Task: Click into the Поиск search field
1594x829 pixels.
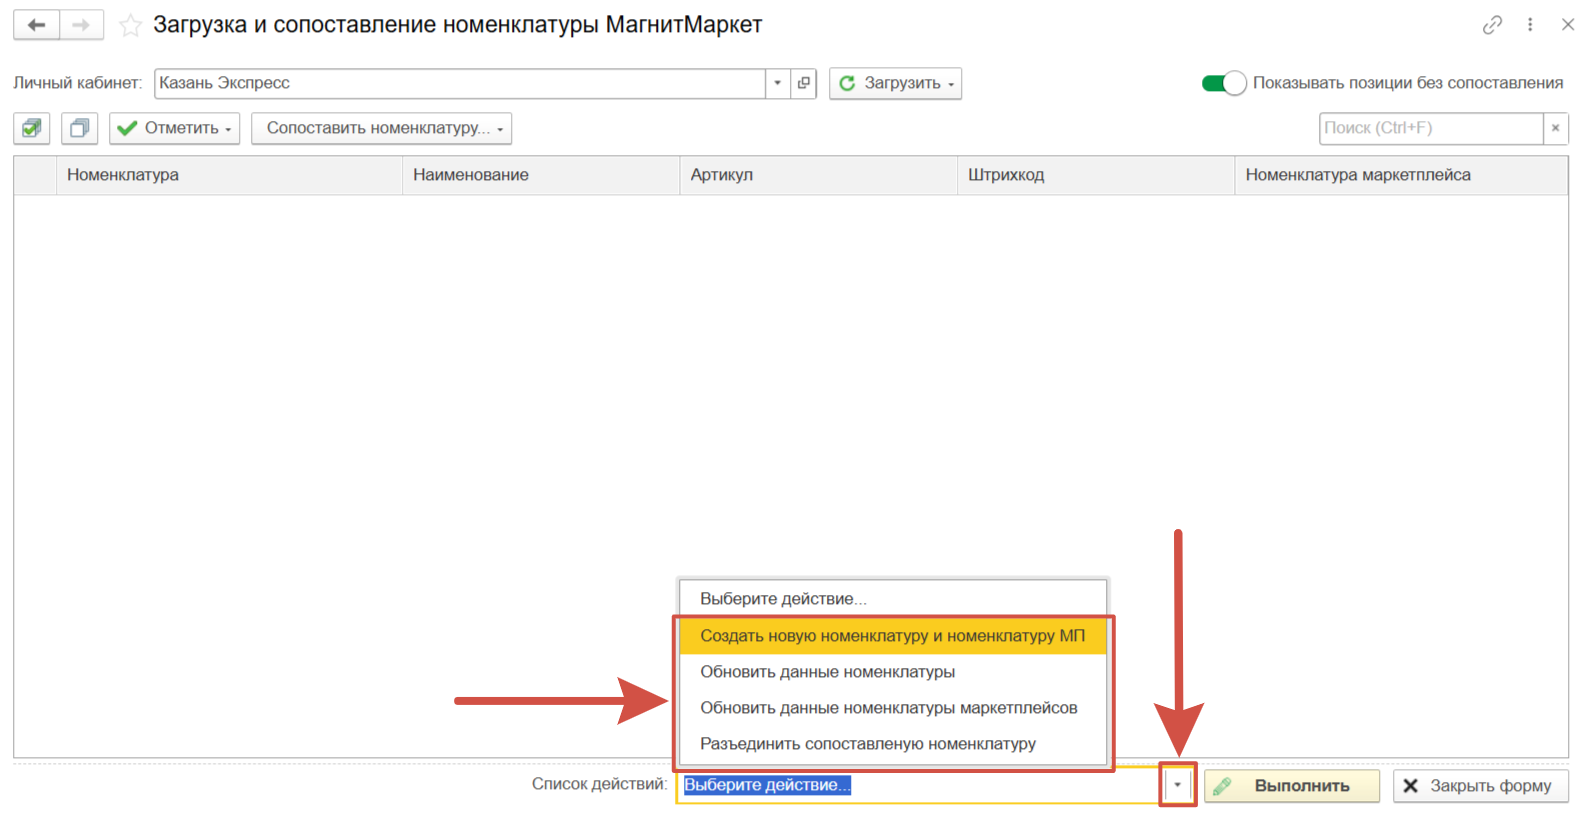Action: coord(1430,128)
